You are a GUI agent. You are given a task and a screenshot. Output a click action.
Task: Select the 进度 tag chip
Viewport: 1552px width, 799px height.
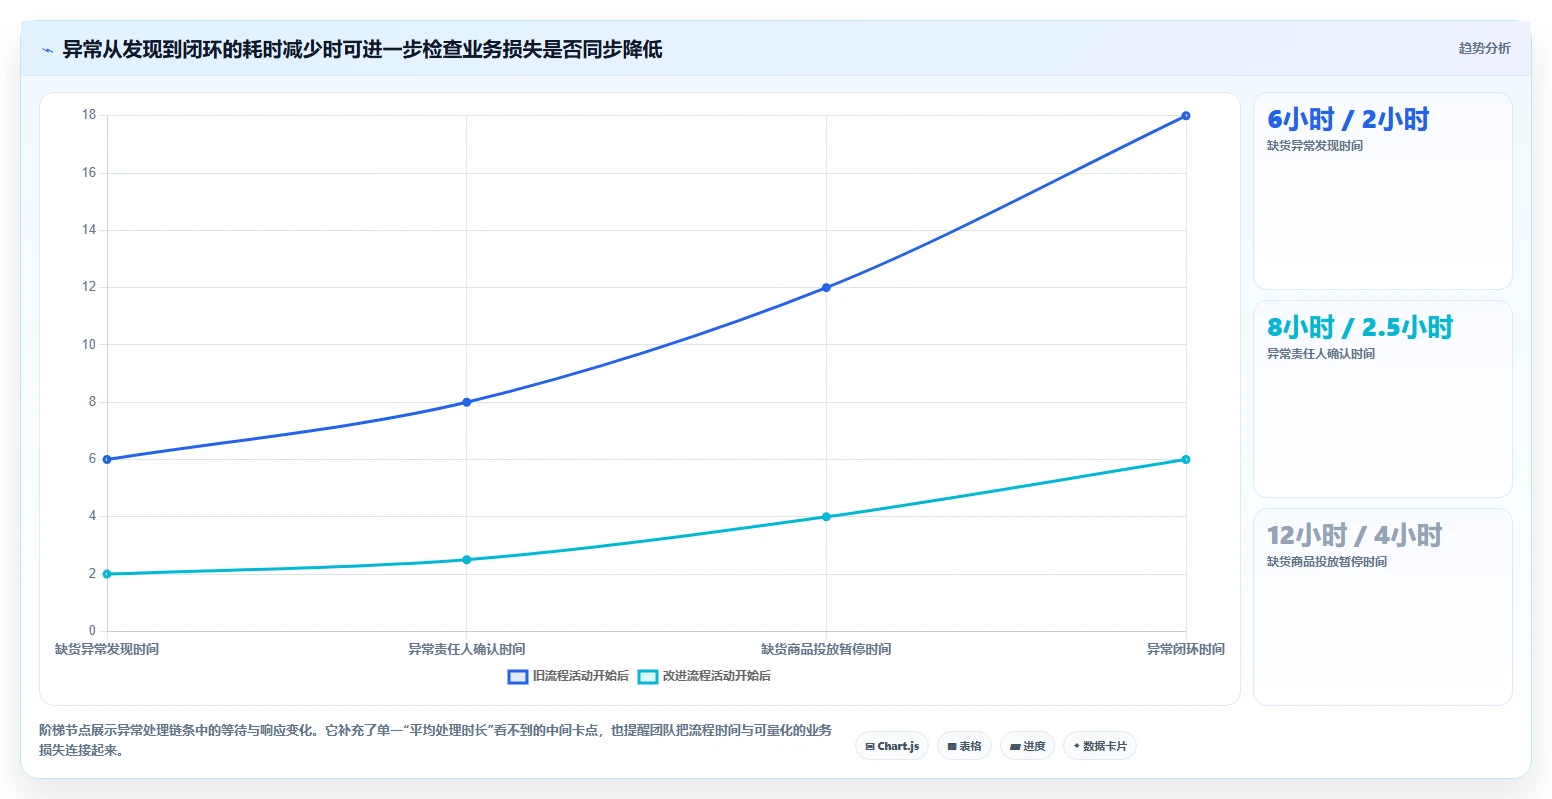click(1027, 746)
